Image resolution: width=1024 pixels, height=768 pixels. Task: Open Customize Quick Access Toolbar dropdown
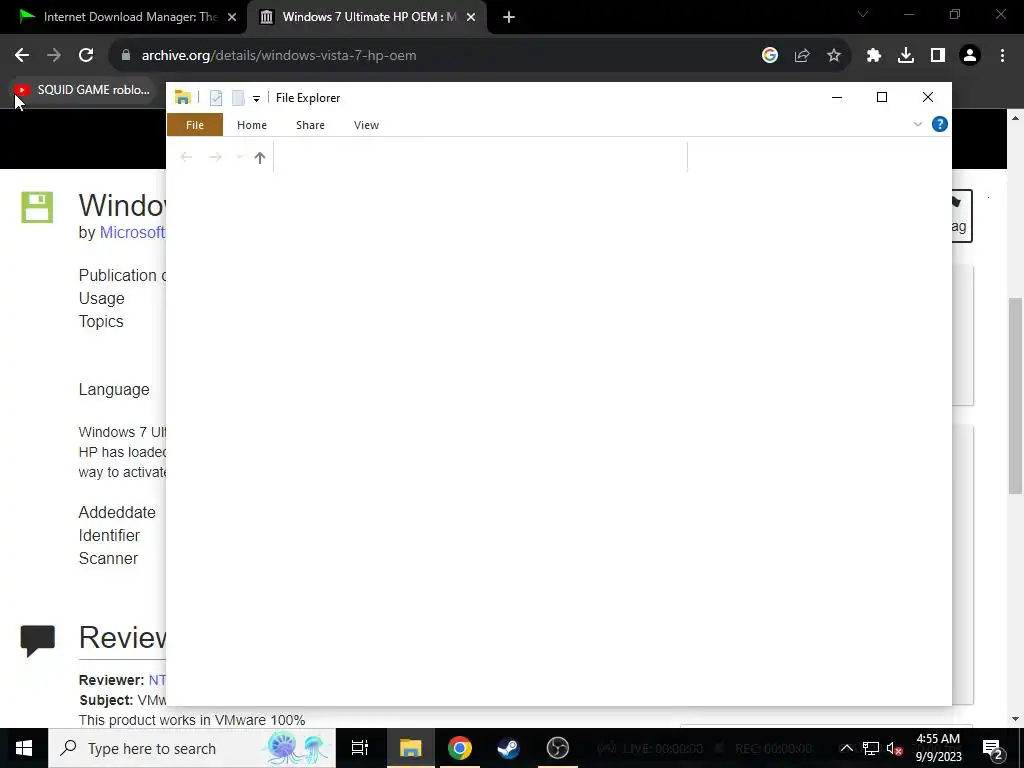click(x=256, y=99)
